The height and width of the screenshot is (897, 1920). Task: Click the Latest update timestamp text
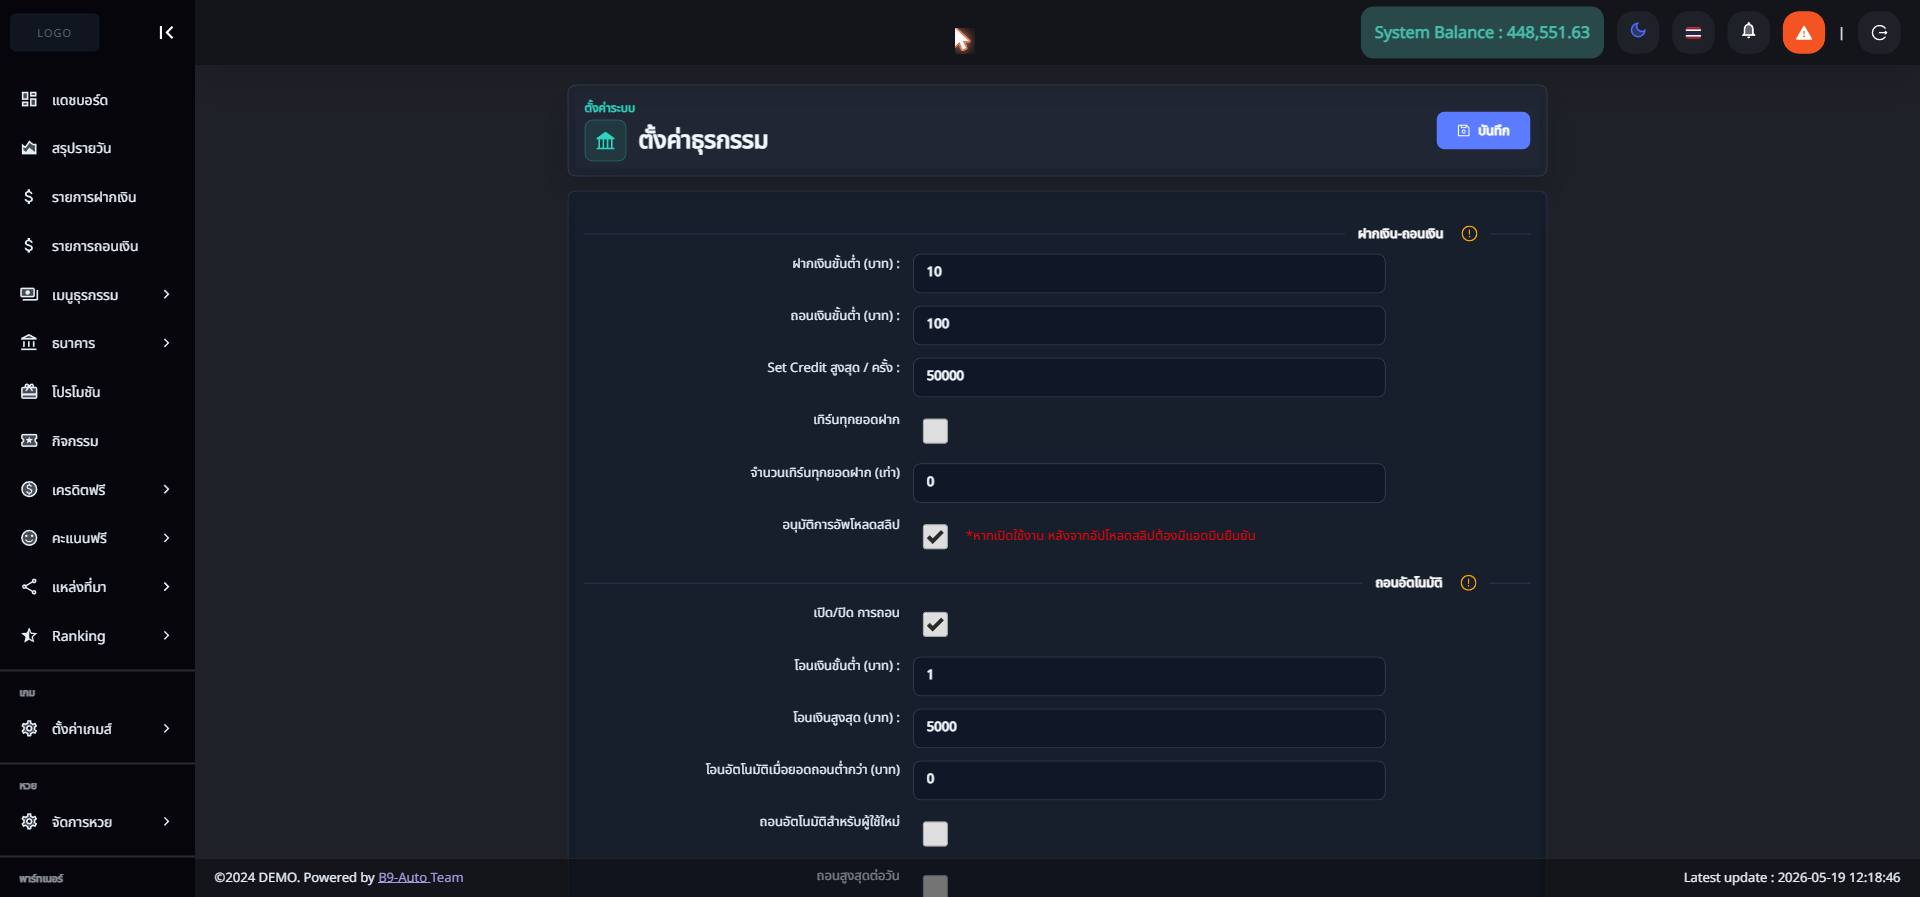click(1792, 877)
